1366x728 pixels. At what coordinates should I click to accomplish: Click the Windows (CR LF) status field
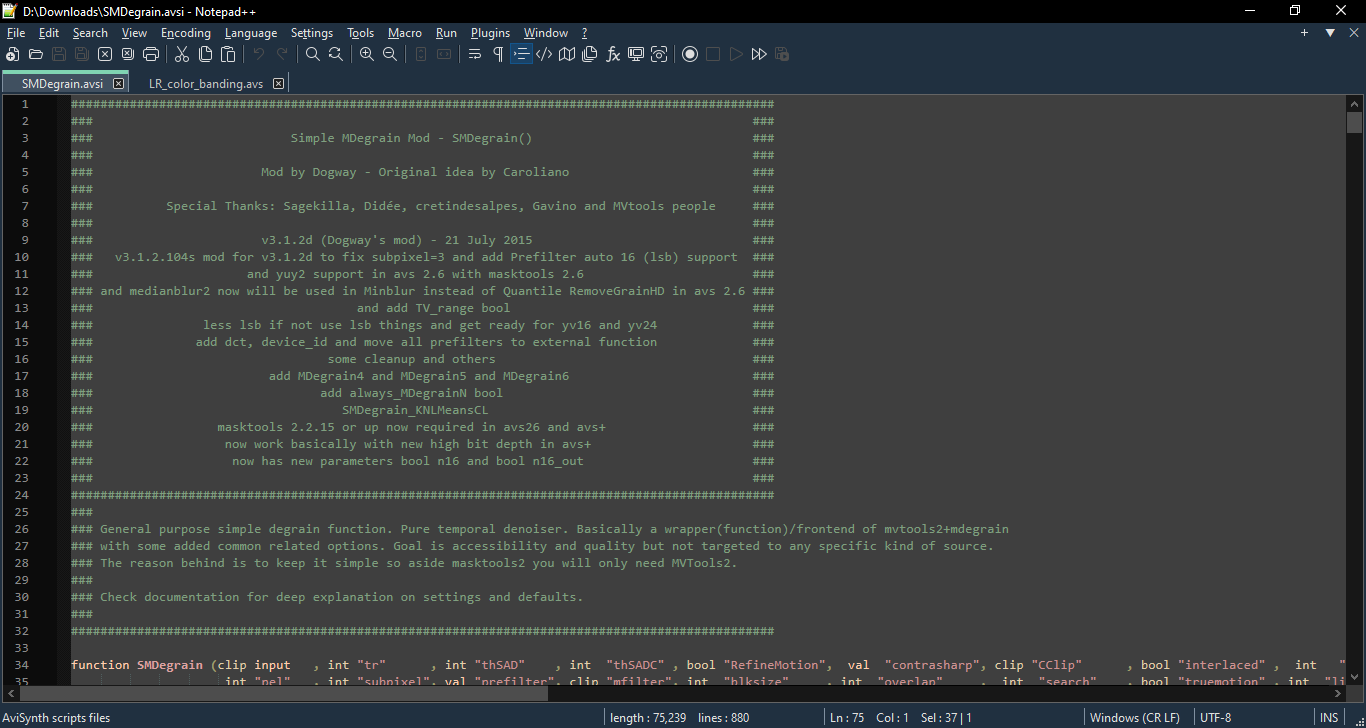[x=1134, y=718]
